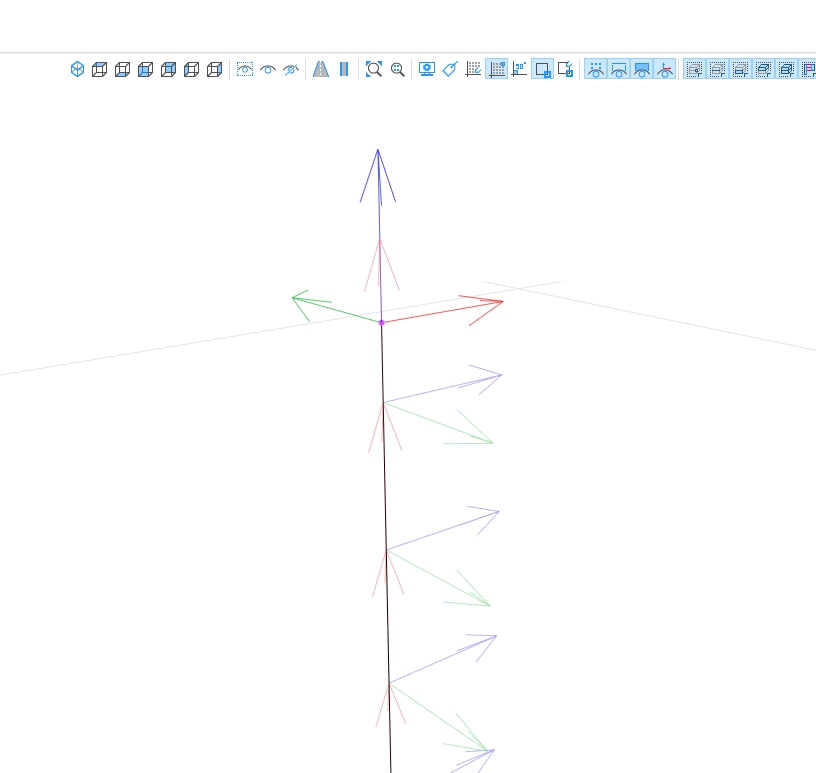The image size is (816, 773).
Task: Click the crossed-out eye hide icon
Action: 291,69
